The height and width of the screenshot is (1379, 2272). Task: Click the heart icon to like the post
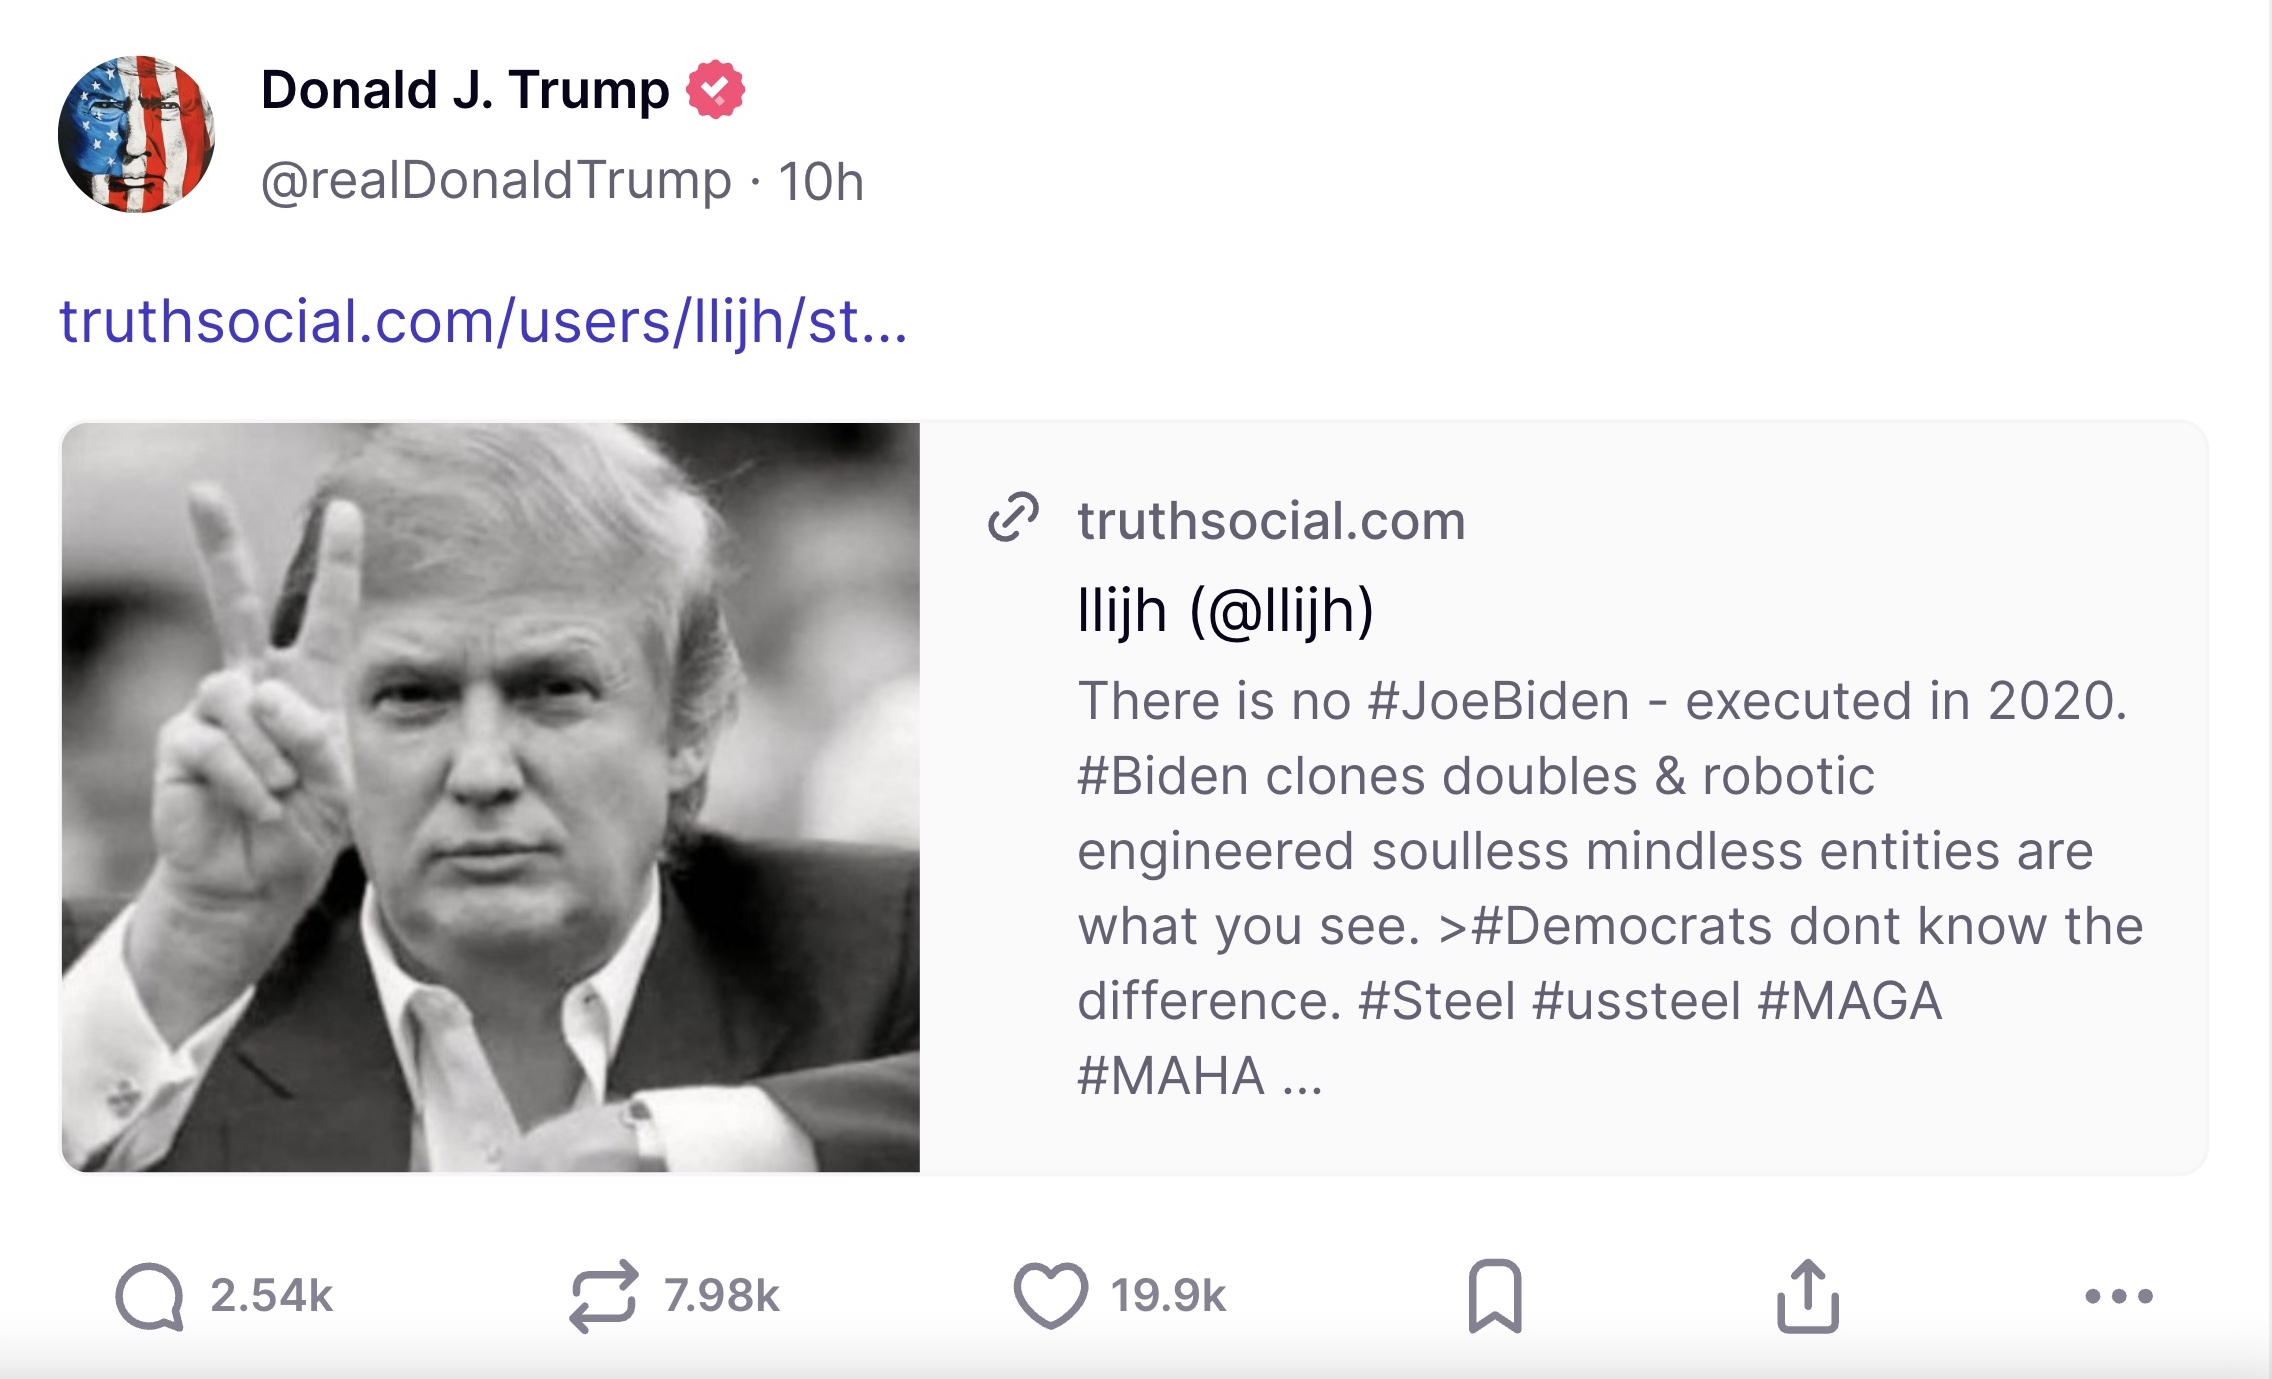(1053, 1294)
